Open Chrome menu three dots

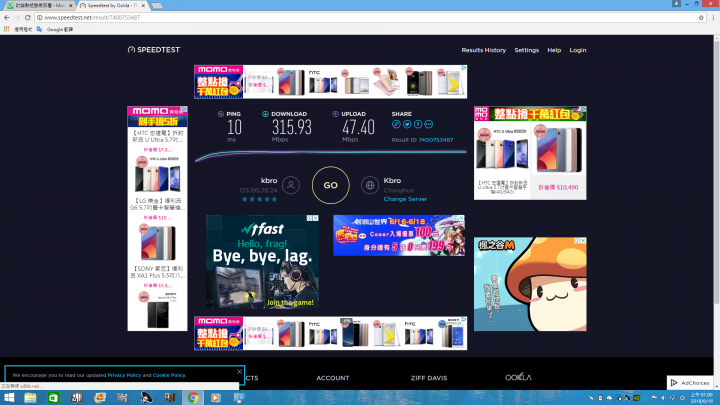pos(713,17)
